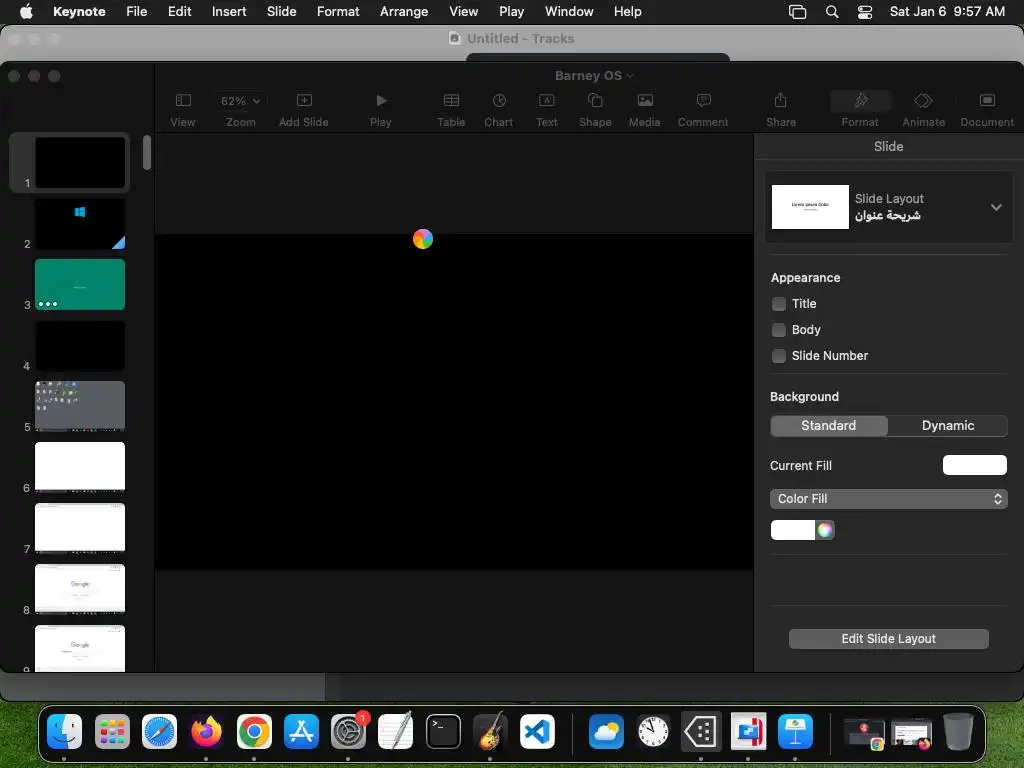The height and width of the screenshot is (768, 1024).
Task: Open the Apple menu
Action: coord(26,11)
